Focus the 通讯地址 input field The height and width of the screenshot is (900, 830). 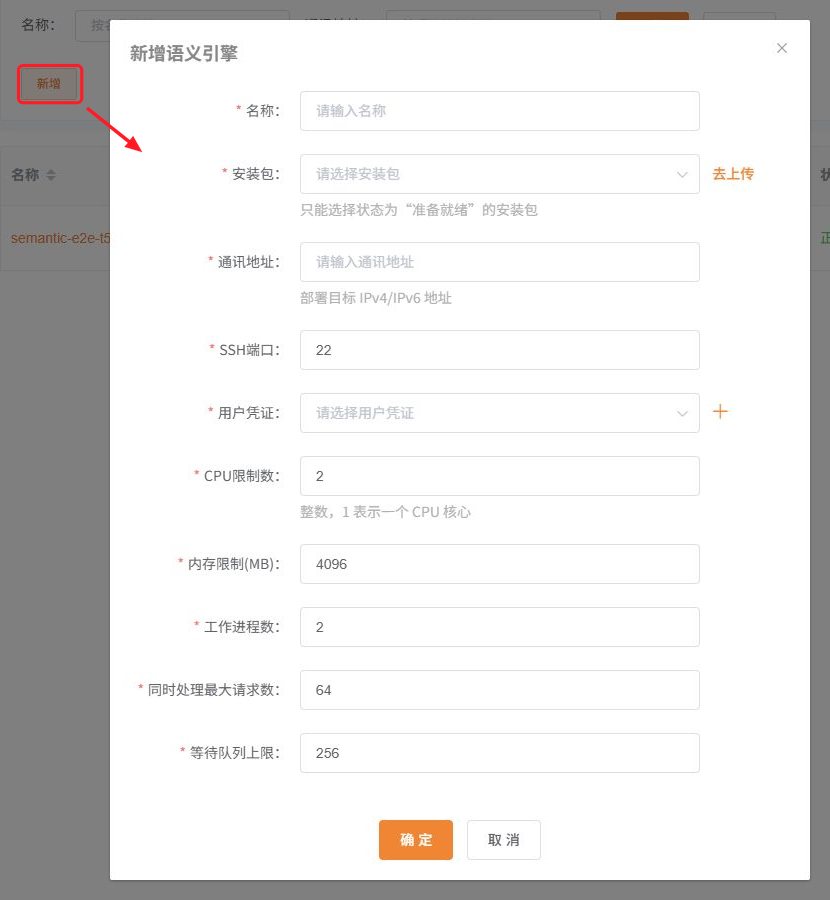(x=499, y=262)
